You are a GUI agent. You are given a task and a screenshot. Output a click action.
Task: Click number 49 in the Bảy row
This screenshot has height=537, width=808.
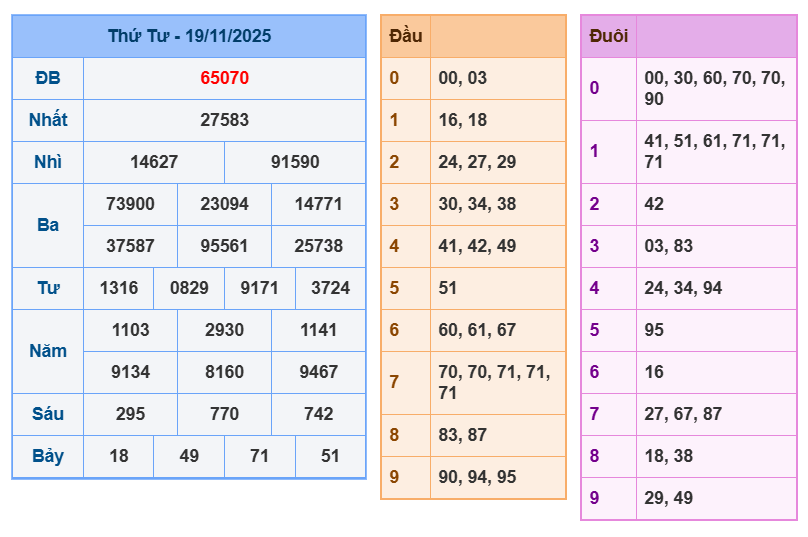[x=189, y=456]
